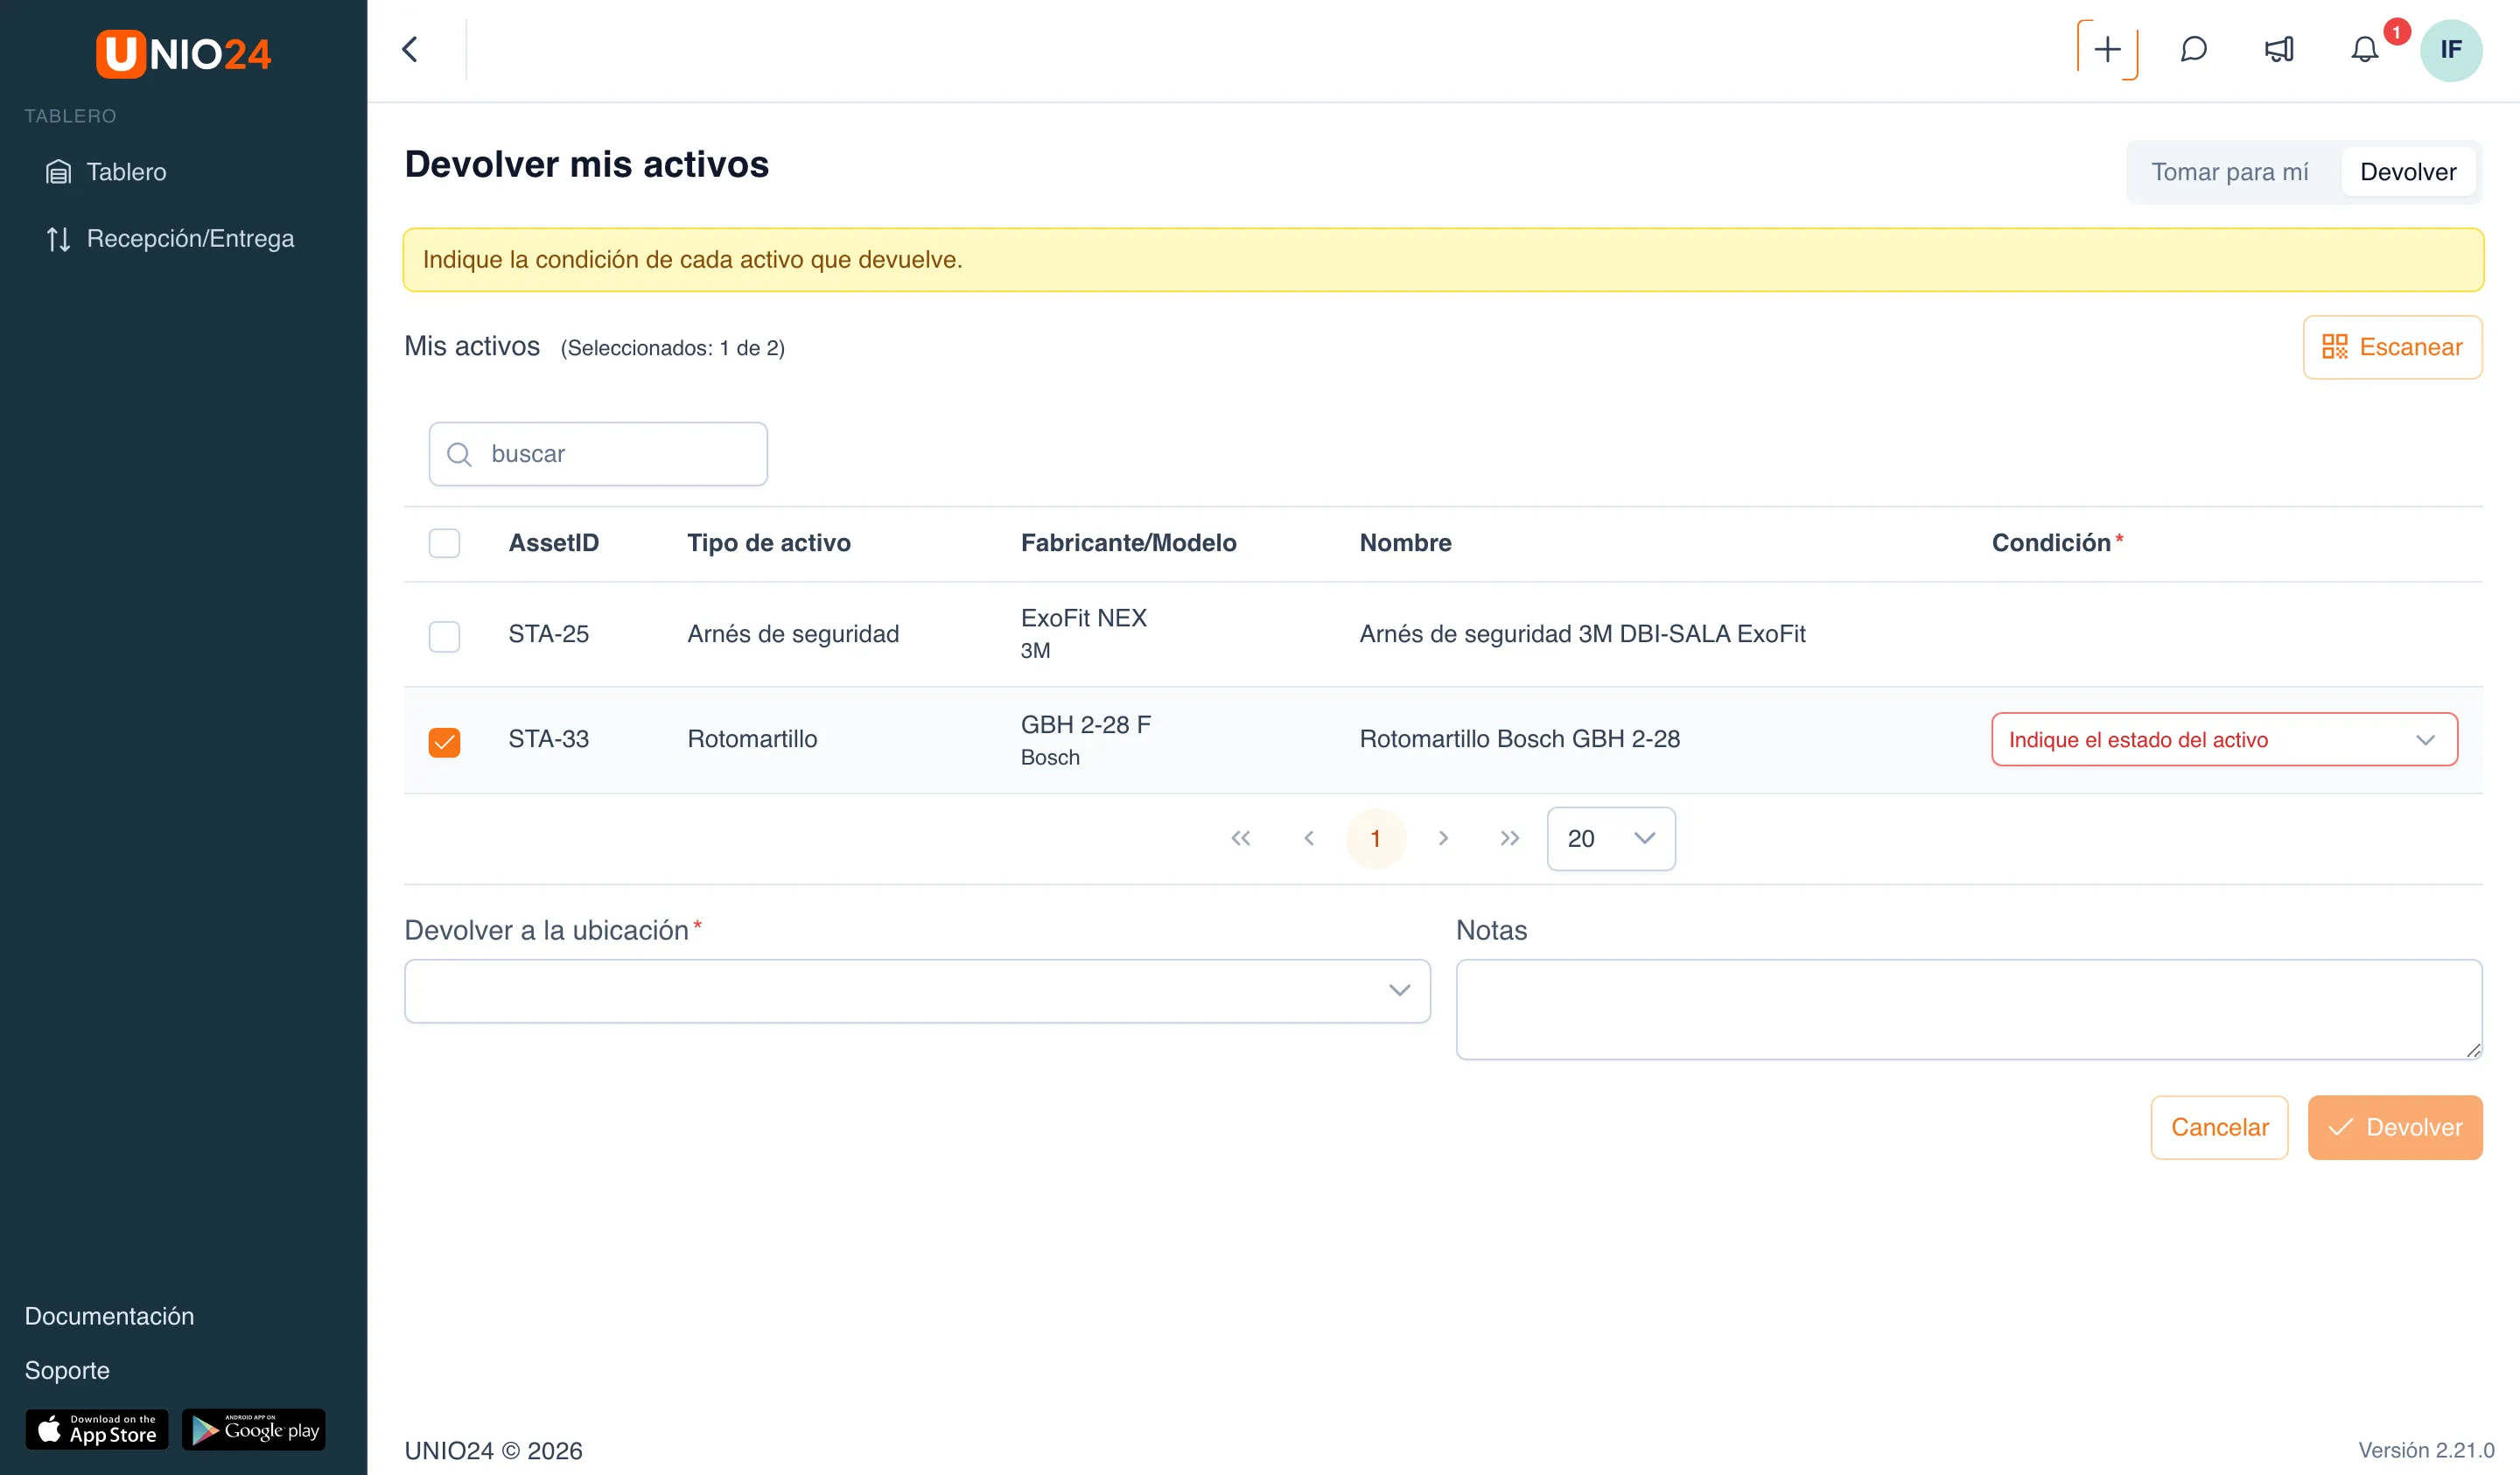Click the Google Play badge

coord(254,1429)
